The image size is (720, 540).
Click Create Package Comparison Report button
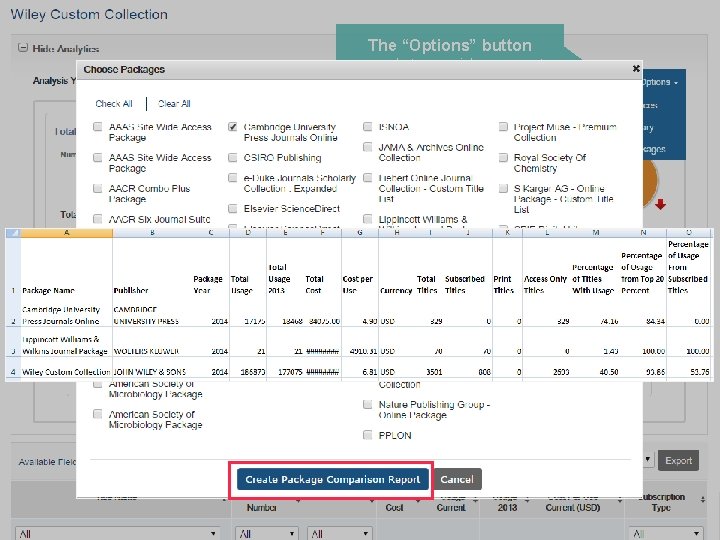(x=332, y=479)
